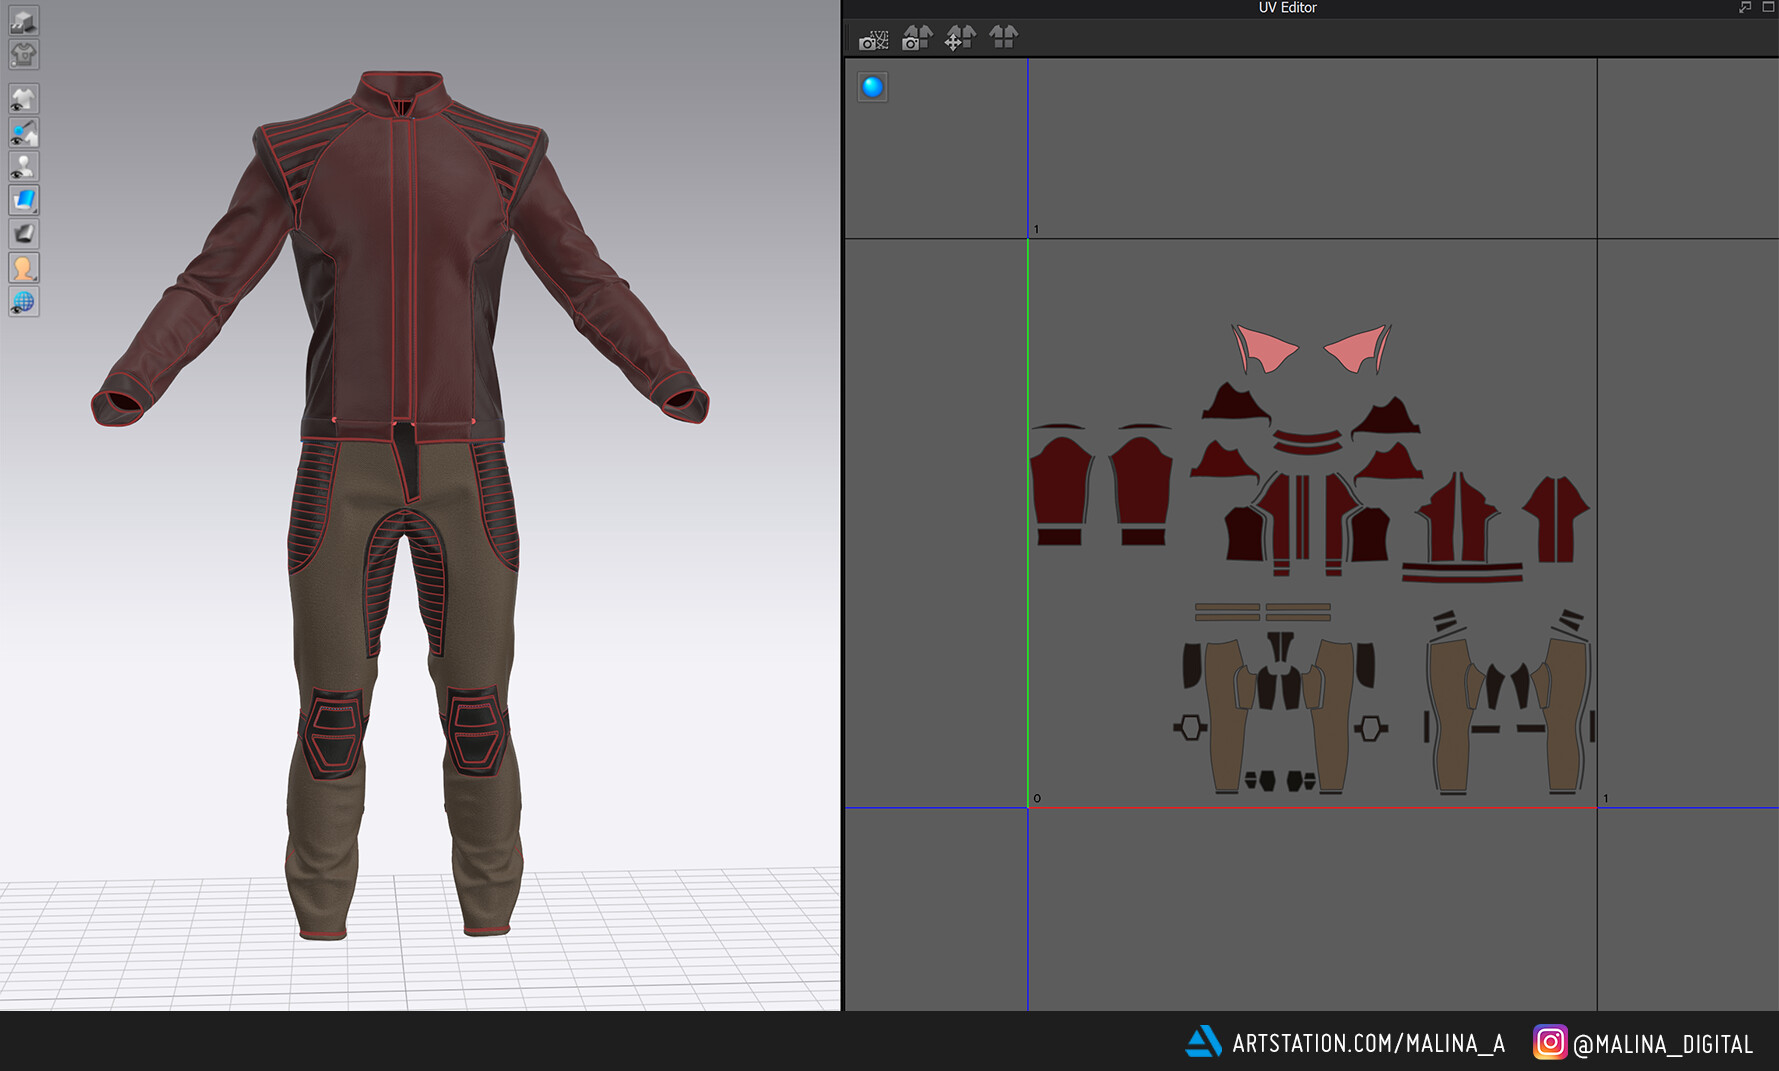This screenshot has height=1071, width=1779.
Task: Select the UV snapshot camera tool
Action: [x=873, y=40]
